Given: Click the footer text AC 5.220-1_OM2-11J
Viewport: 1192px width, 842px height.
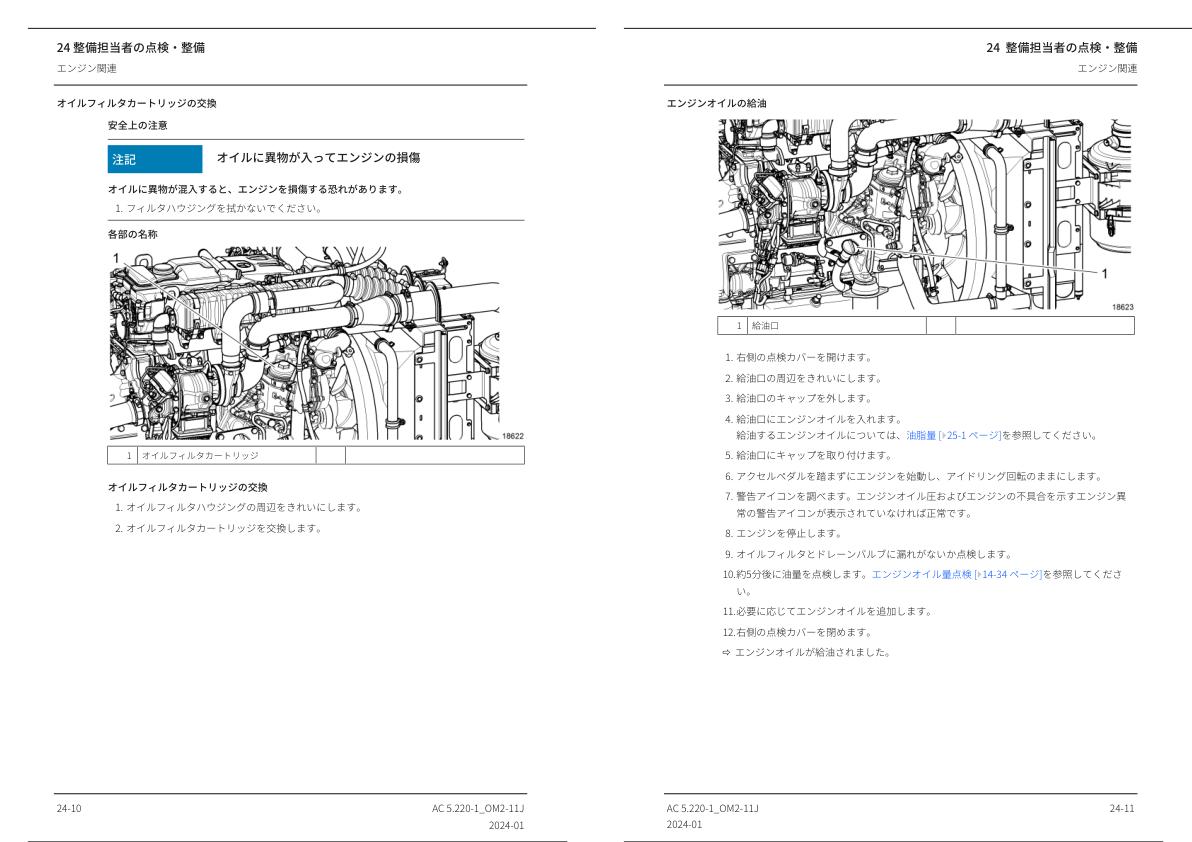Looking at the screenshot, I should click(x=476, y=807).
